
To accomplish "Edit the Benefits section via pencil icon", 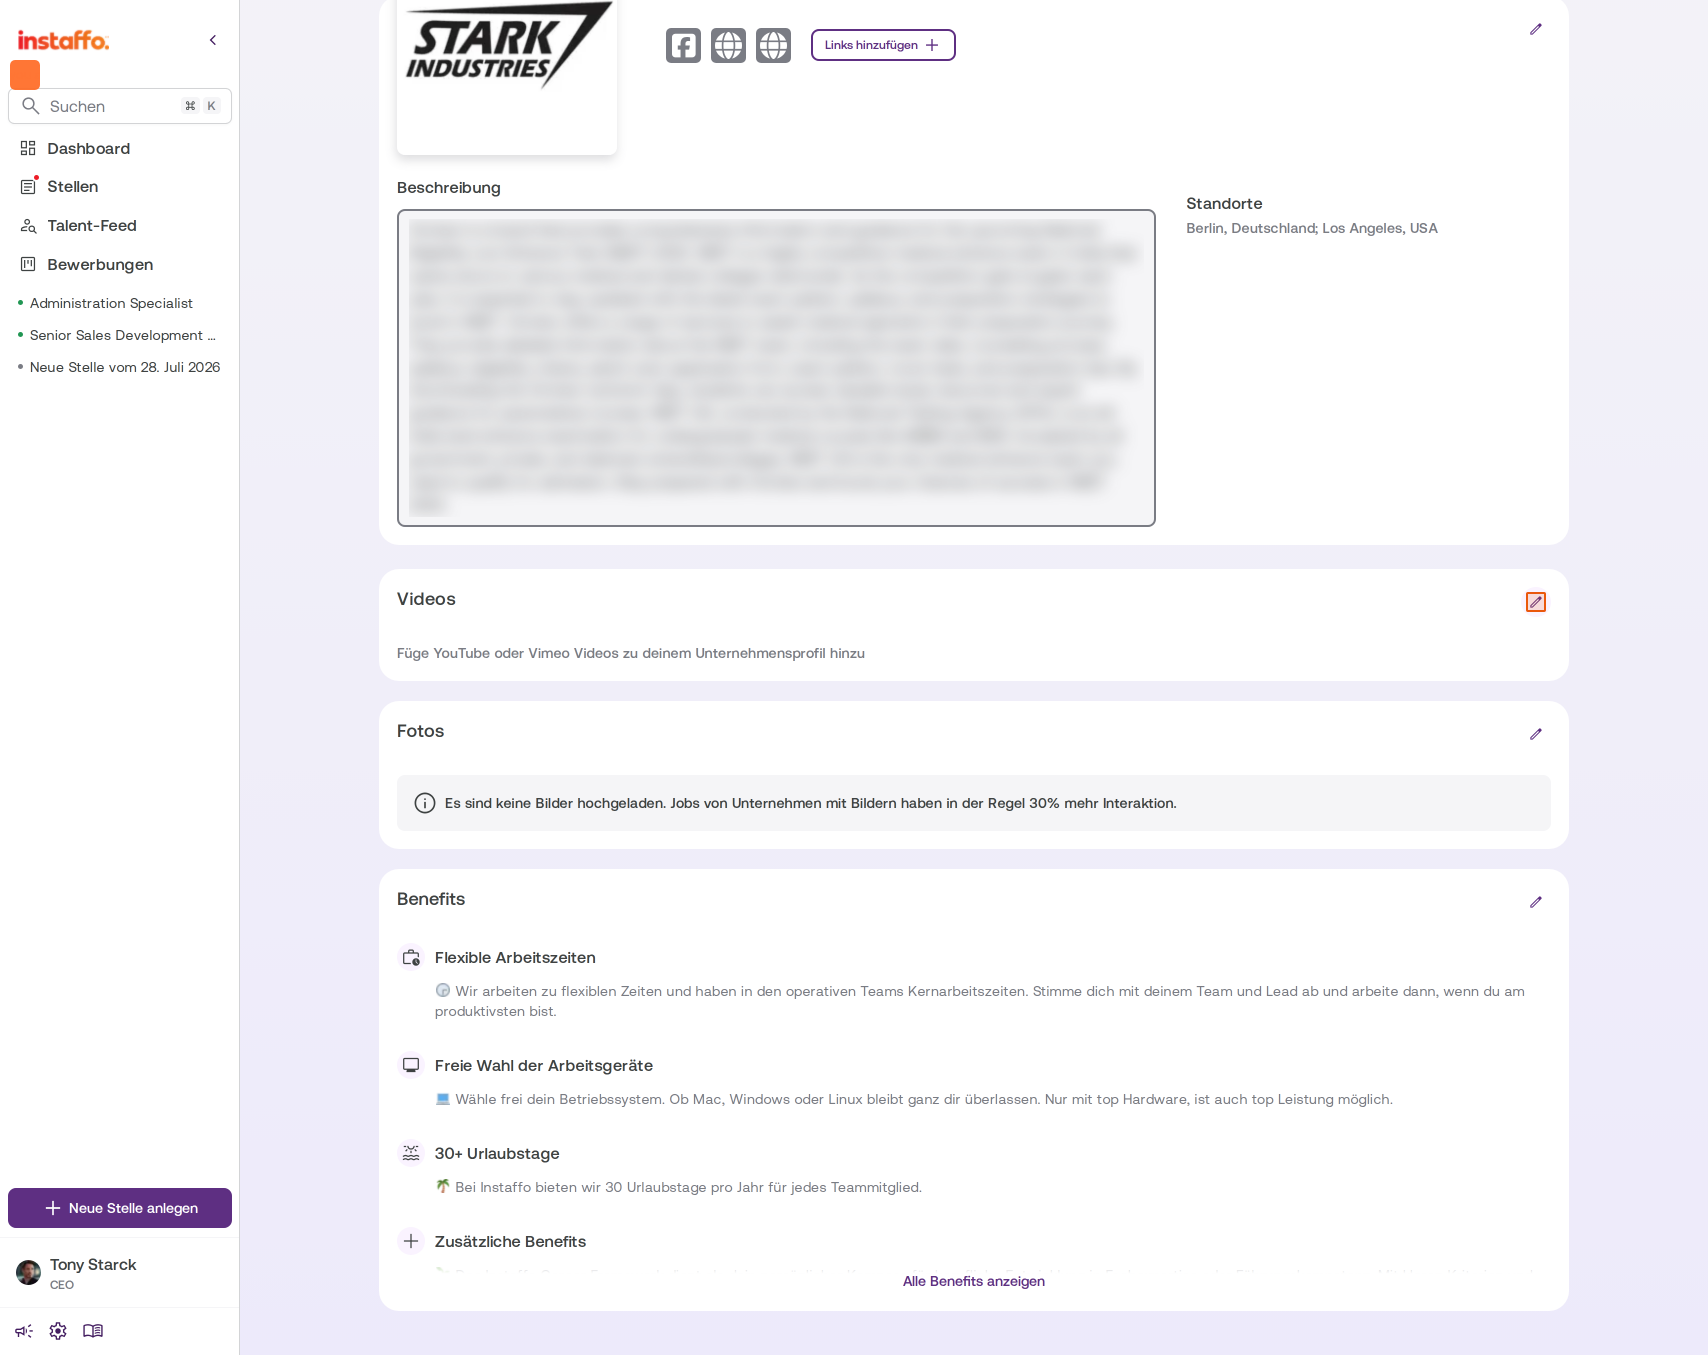I will point(1536,902).
